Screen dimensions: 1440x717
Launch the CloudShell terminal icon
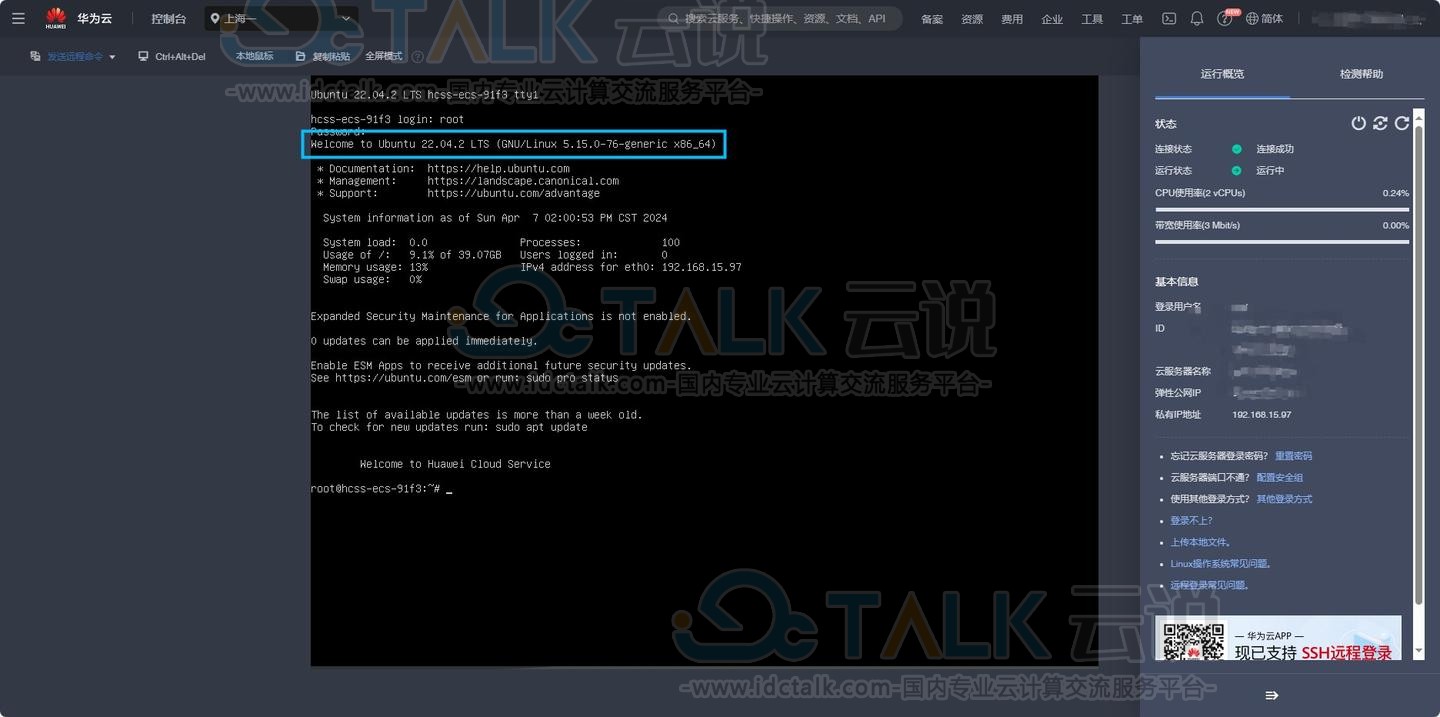[1168, 18]
